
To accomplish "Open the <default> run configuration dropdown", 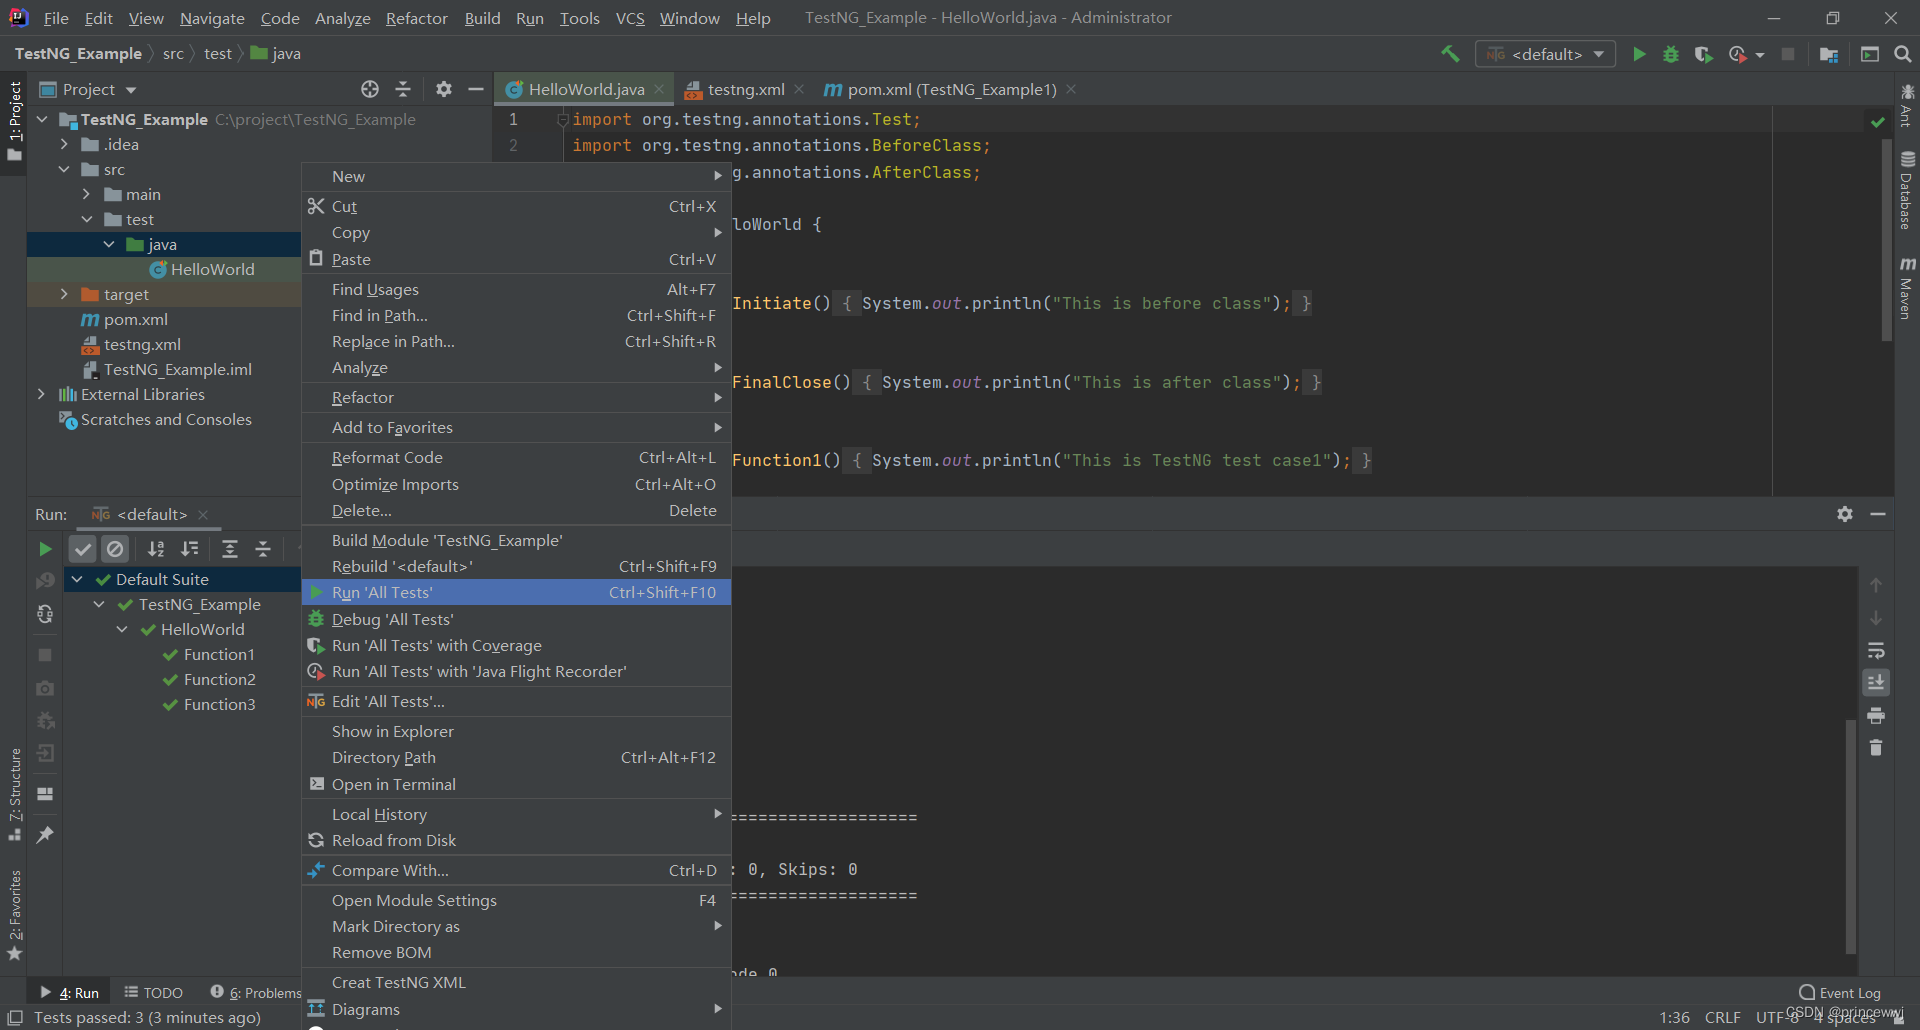I will coord(1546,54).
